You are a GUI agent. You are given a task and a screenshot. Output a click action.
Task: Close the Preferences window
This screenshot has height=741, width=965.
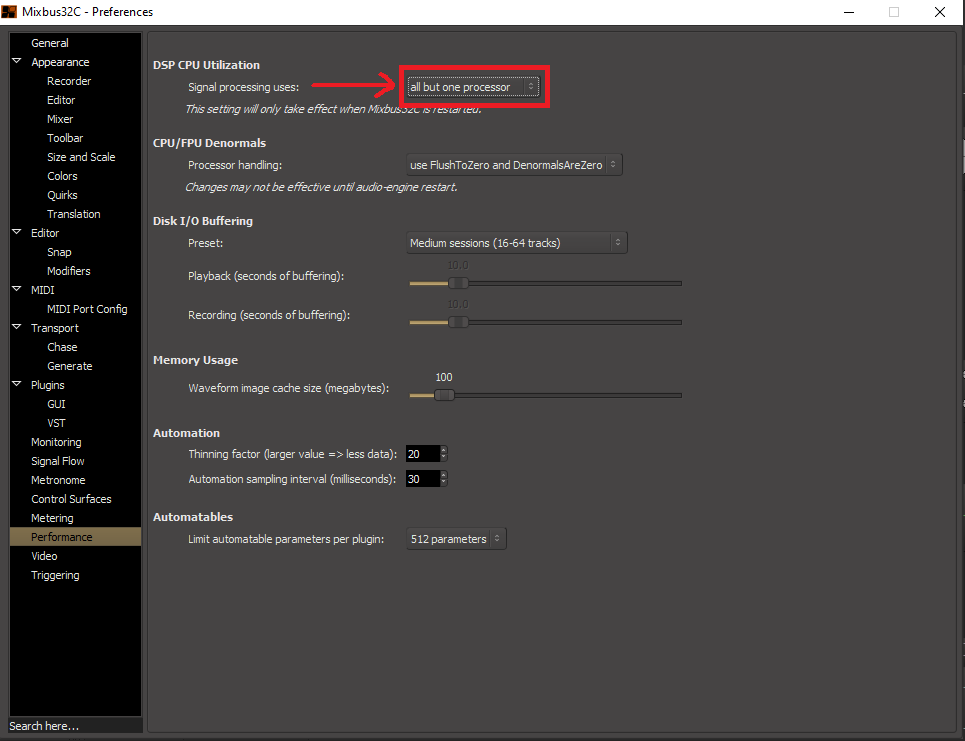[940, 12]
